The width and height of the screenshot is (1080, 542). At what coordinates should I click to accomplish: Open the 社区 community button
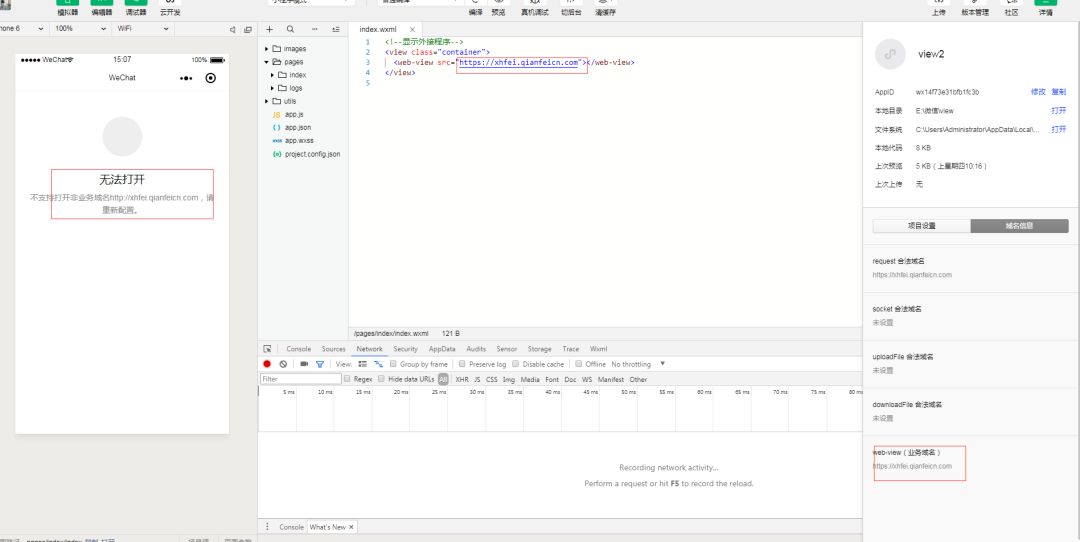click(1011, 8)
